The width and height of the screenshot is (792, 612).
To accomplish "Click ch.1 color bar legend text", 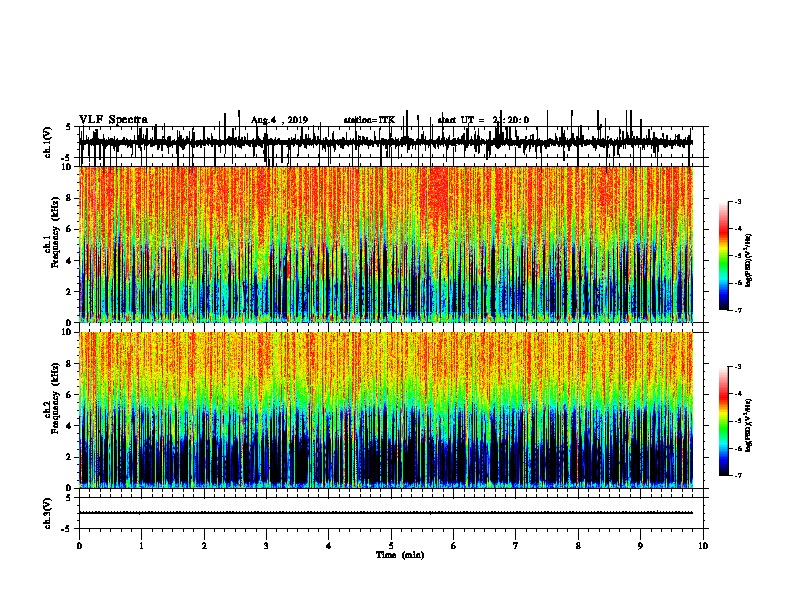I will pyautogui.click(x=748, y=260).
